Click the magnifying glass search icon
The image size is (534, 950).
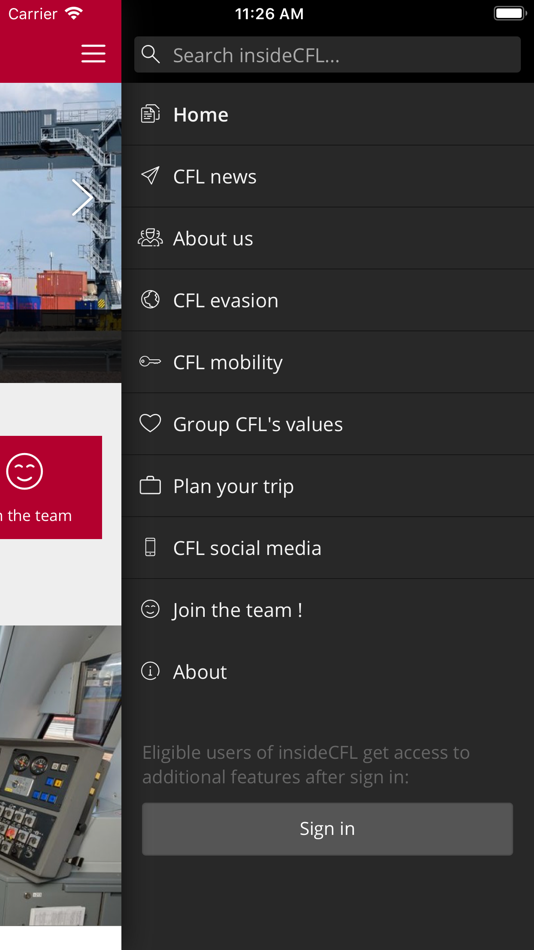pos(150,55)
